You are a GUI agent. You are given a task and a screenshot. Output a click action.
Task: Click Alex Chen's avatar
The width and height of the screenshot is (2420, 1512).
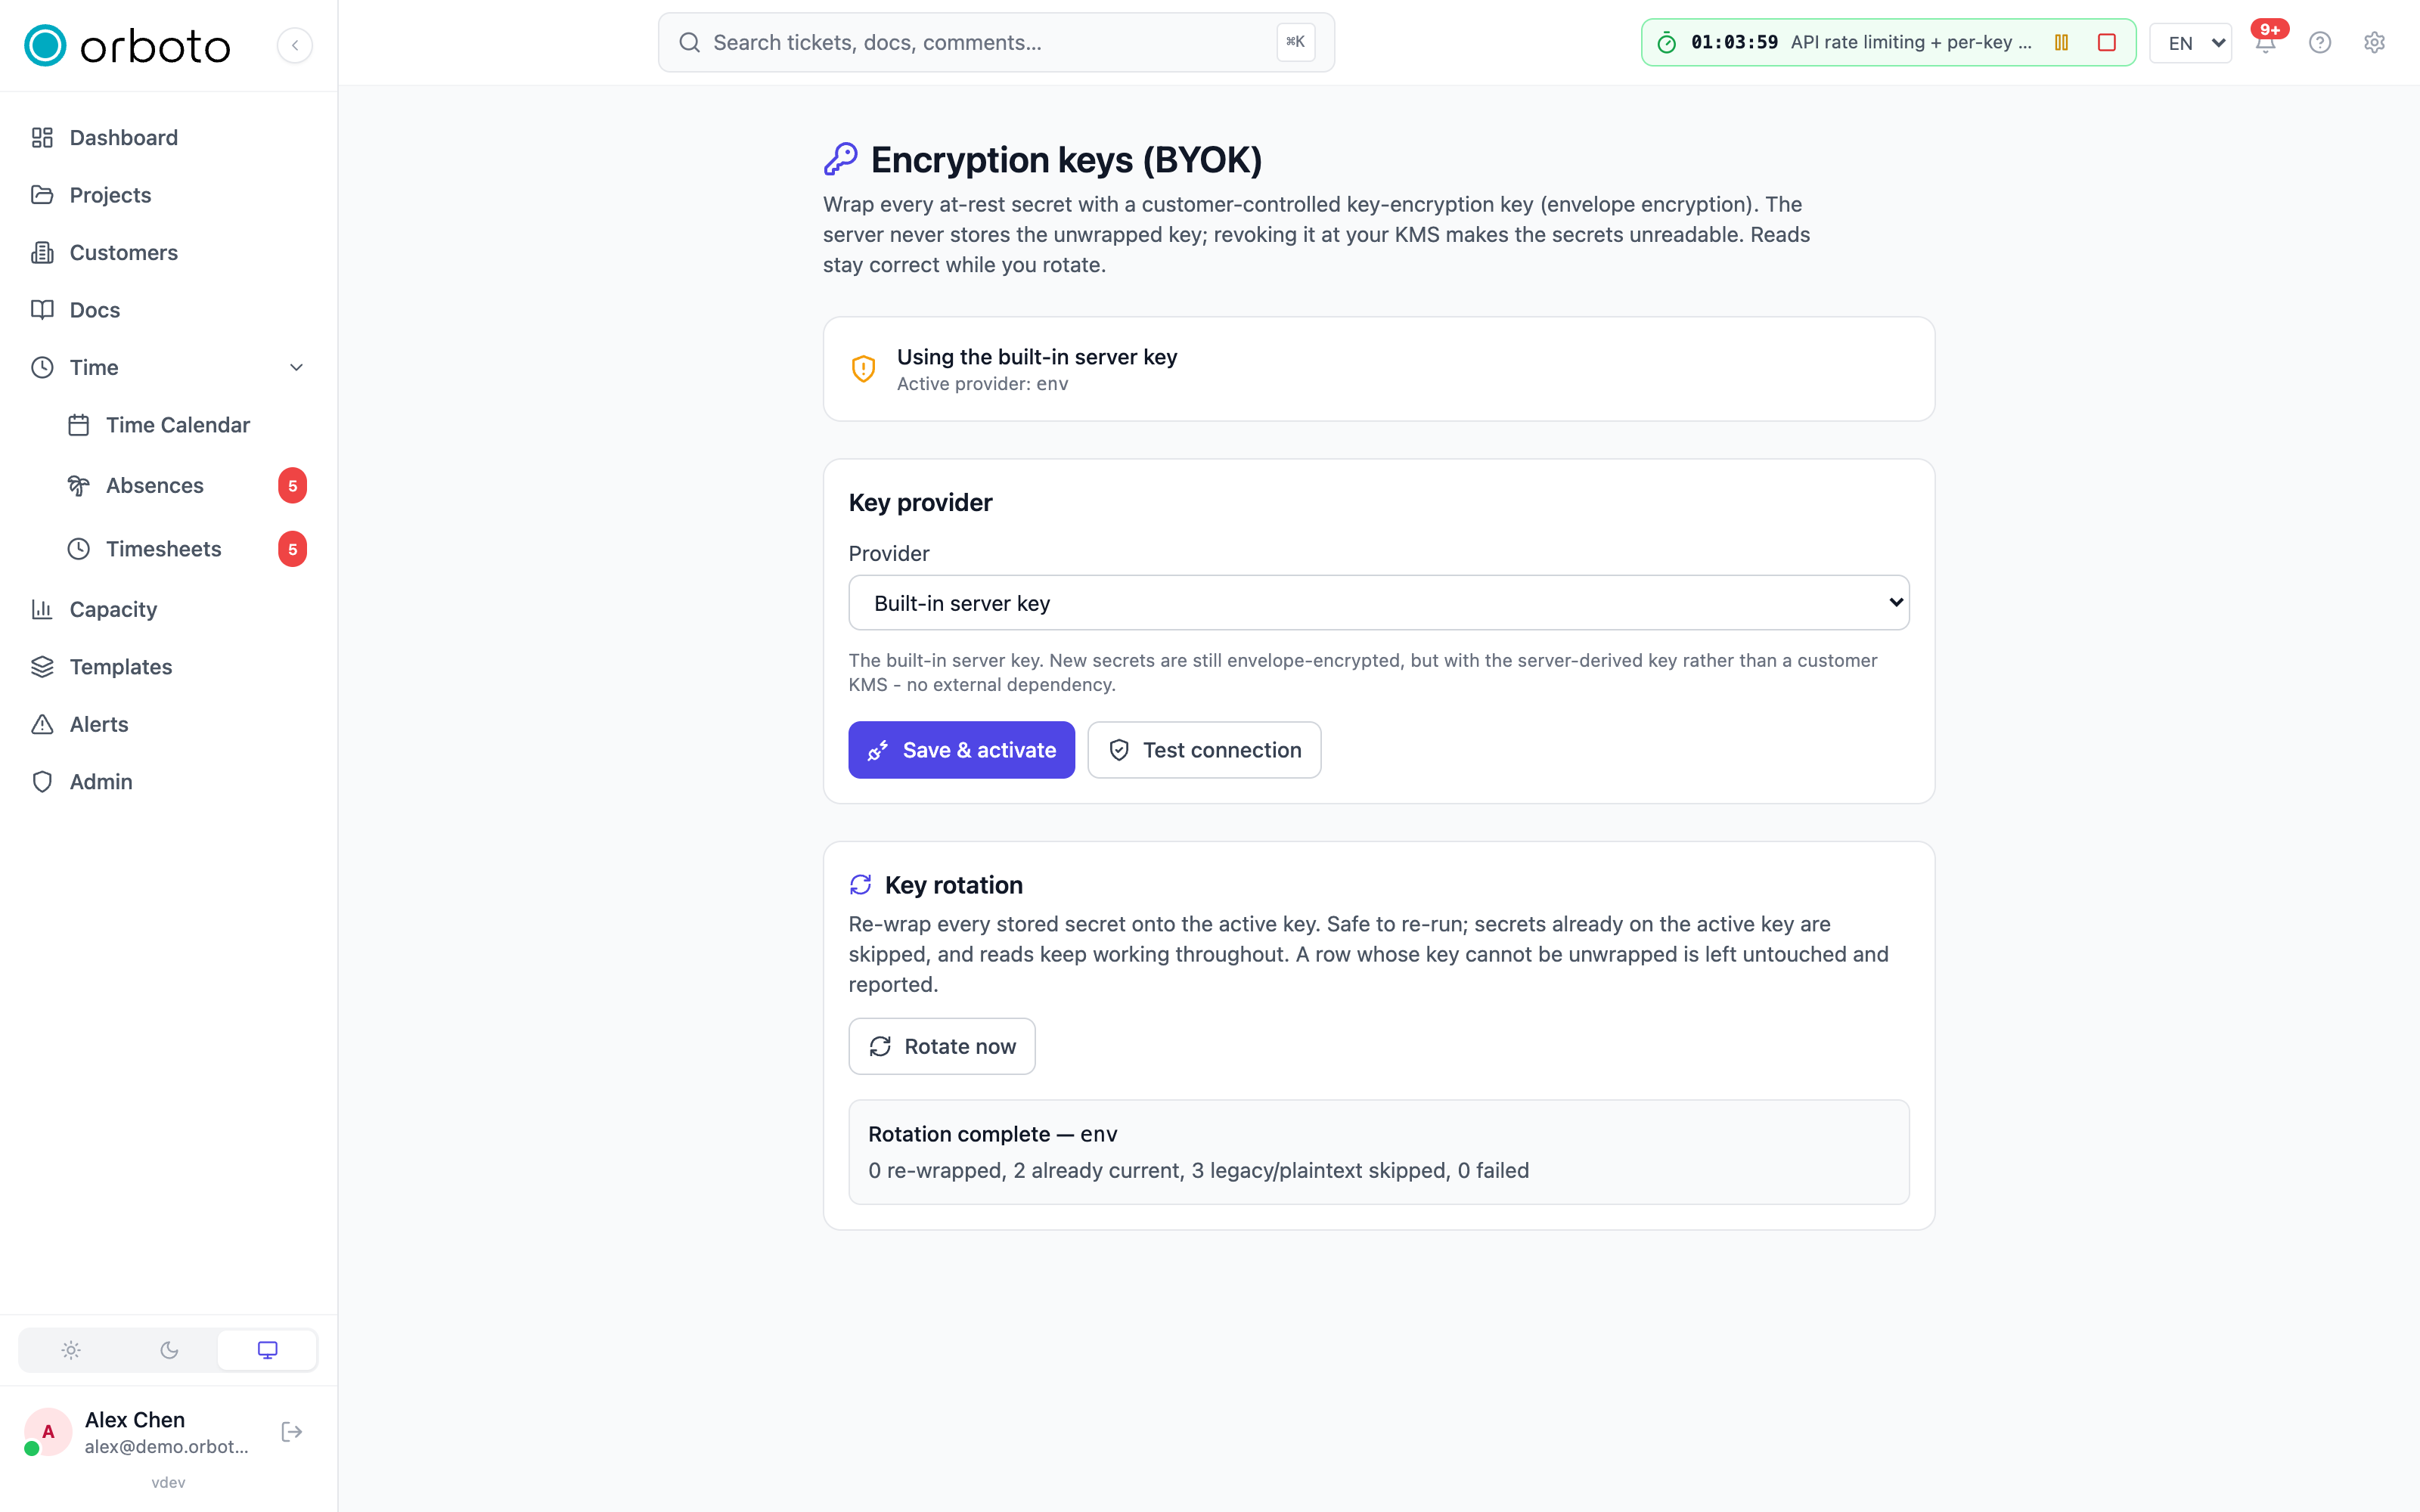coord(47,1433)
